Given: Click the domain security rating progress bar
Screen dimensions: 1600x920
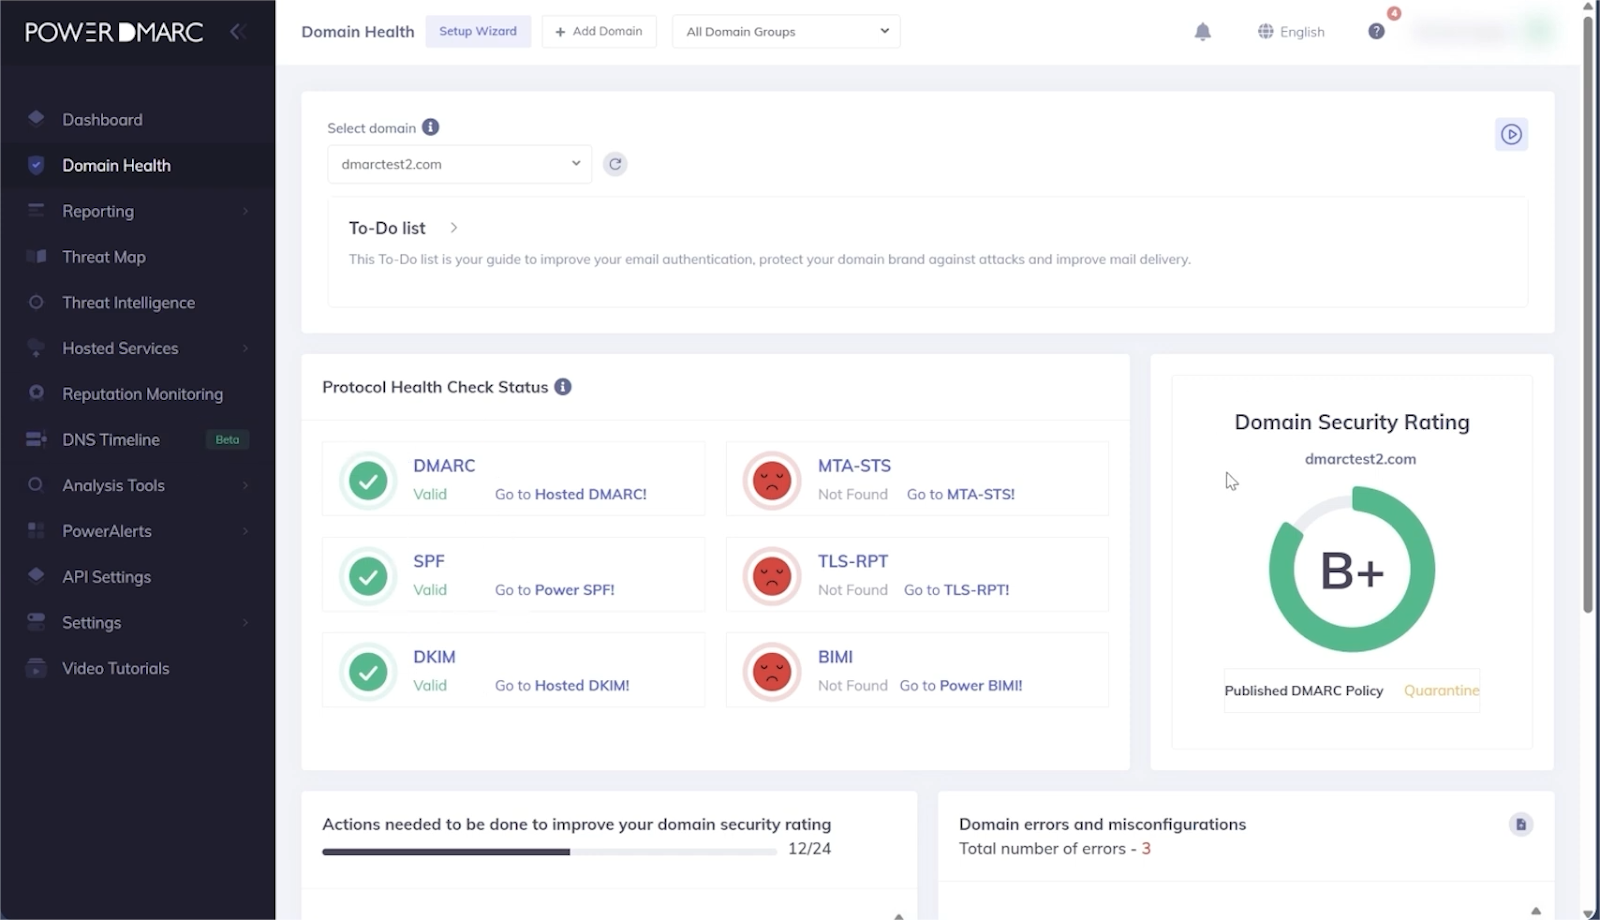Looking at the screenshot, I should coord(548,852).
